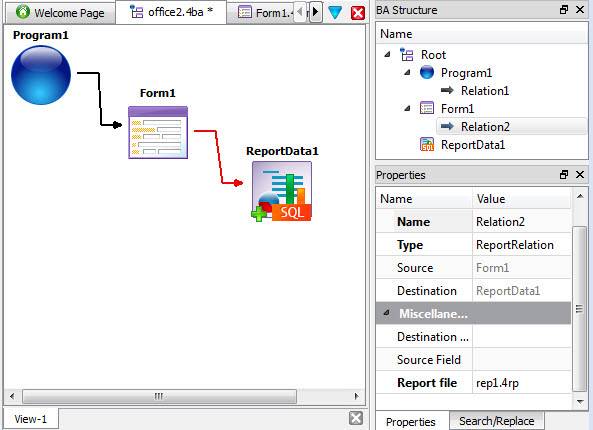Click the Relation1 arrow icon in tree
The image size is (593, 430).
point(447,90)
